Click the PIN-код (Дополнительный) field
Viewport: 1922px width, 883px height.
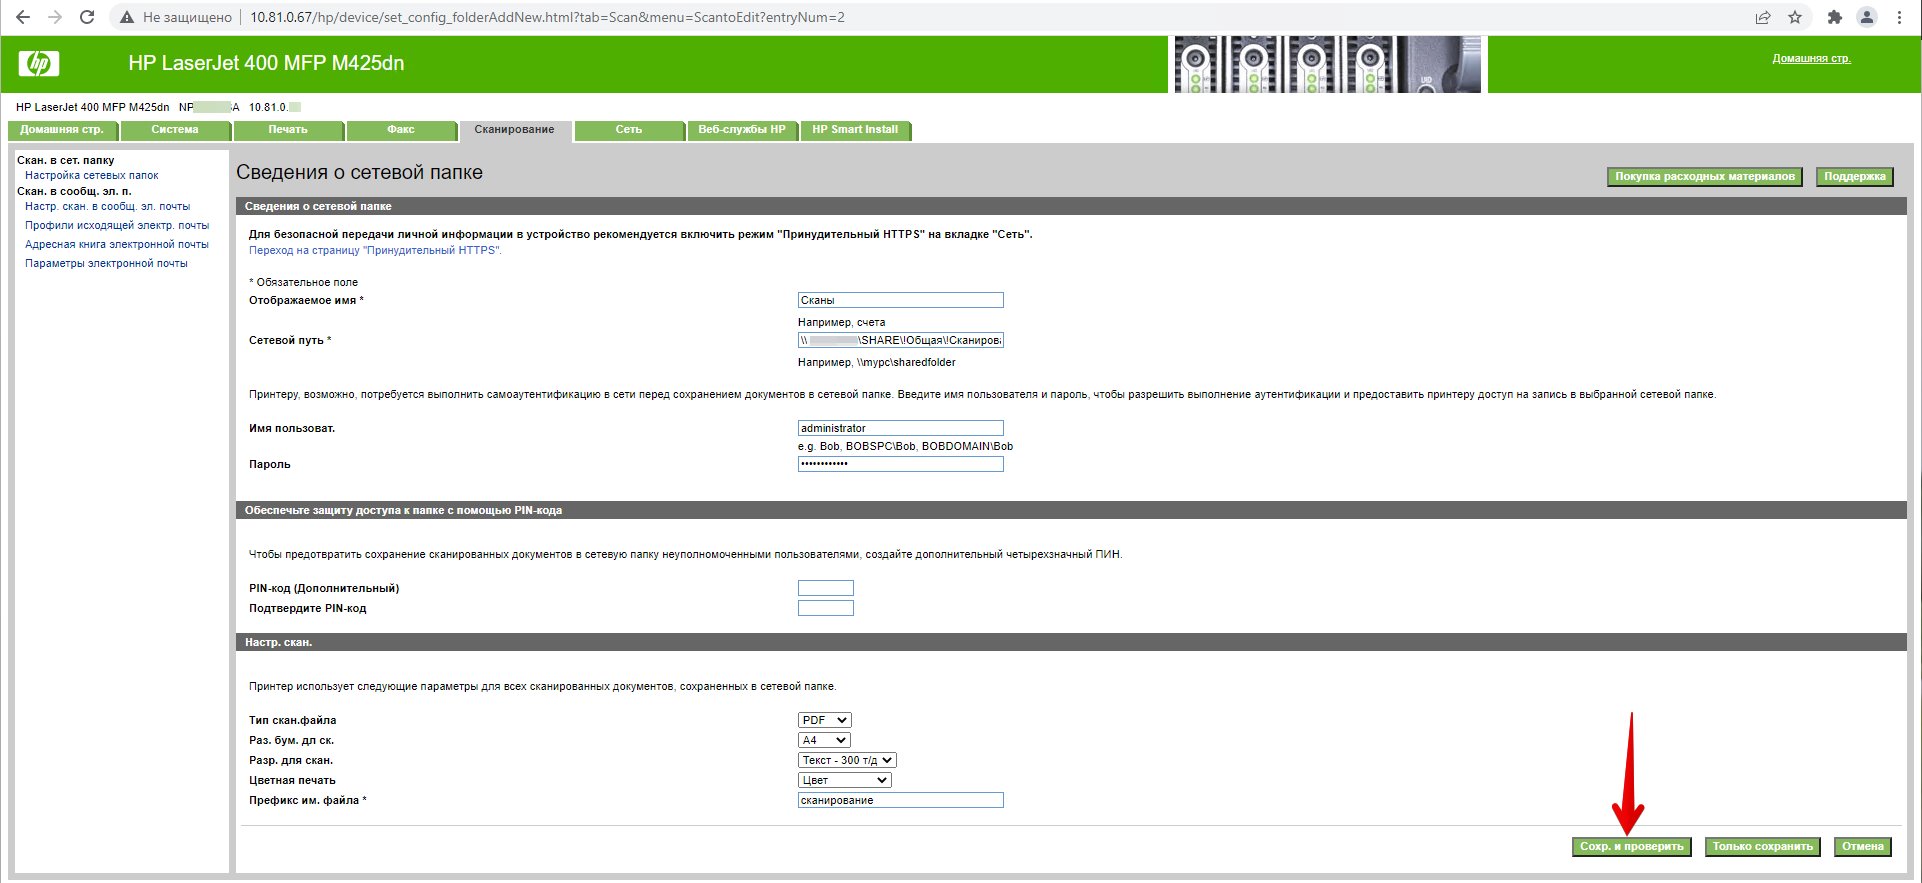pyautogui.click(x=825, y=588)
